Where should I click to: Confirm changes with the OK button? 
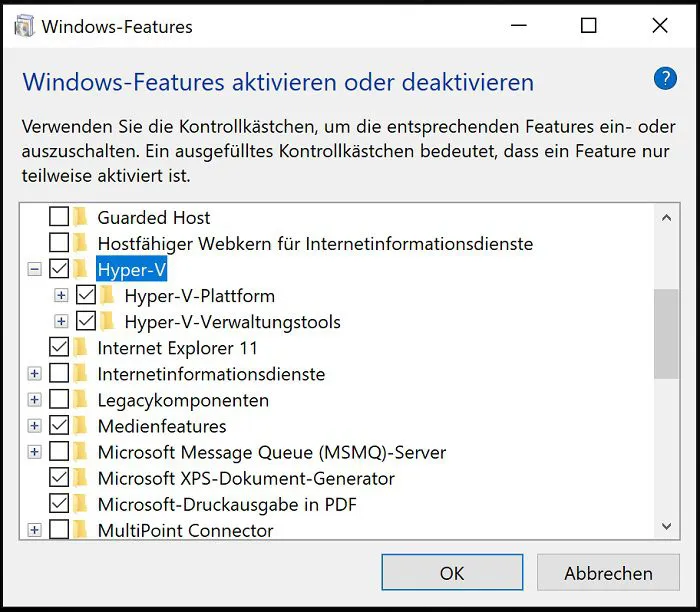point(452,572)
